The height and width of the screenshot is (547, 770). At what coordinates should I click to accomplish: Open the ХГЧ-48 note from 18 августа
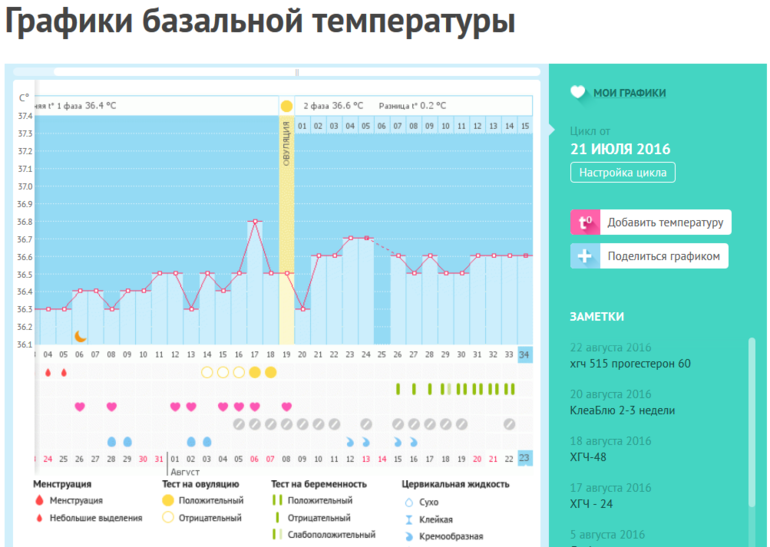pyautogui.click(x=589, y=456)
